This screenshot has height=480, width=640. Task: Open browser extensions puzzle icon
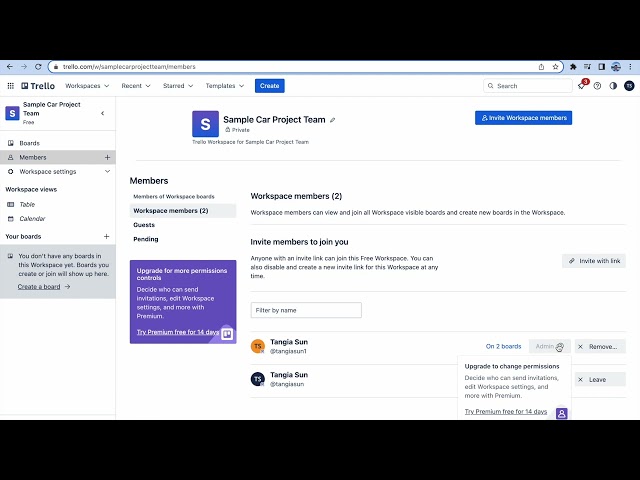(x=573, y=67)
